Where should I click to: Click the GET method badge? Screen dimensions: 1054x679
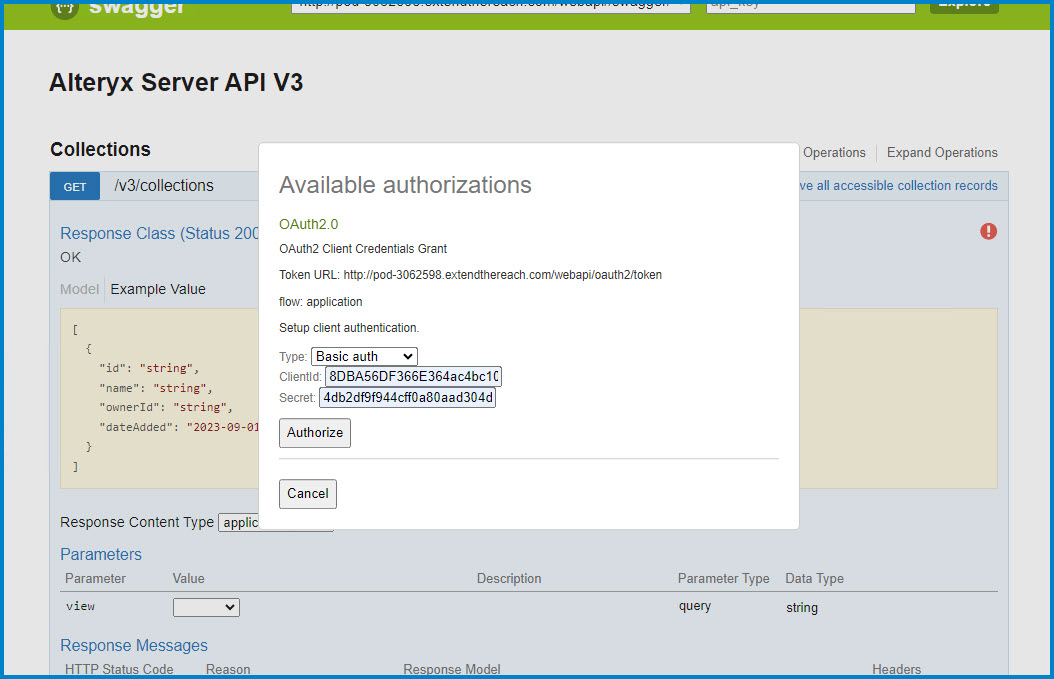(74, 185)
